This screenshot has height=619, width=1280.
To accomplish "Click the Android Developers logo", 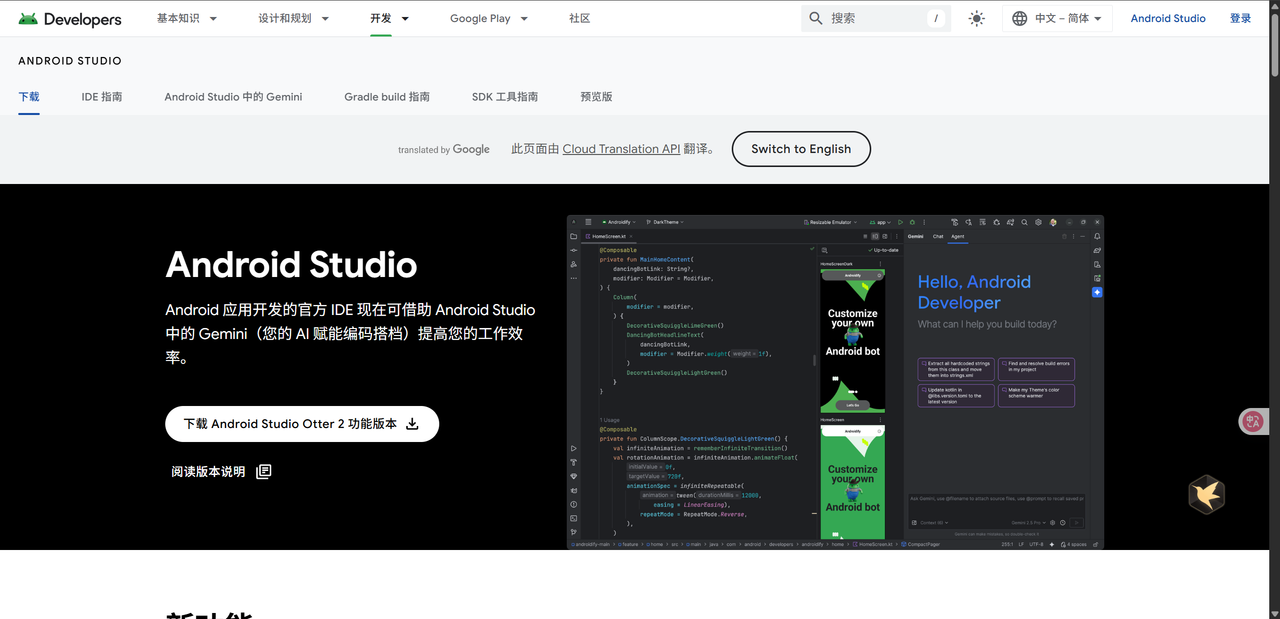I will pos(70,19).
